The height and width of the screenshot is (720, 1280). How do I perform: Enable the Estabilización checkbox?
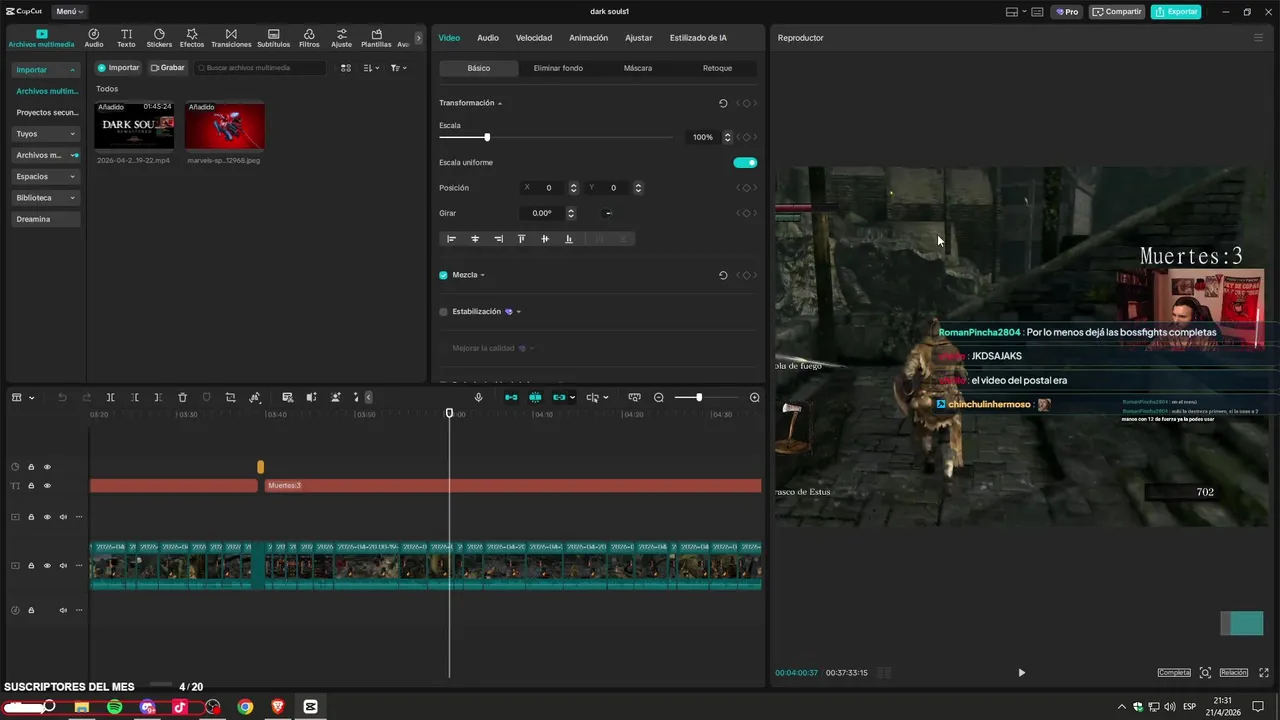443,312
